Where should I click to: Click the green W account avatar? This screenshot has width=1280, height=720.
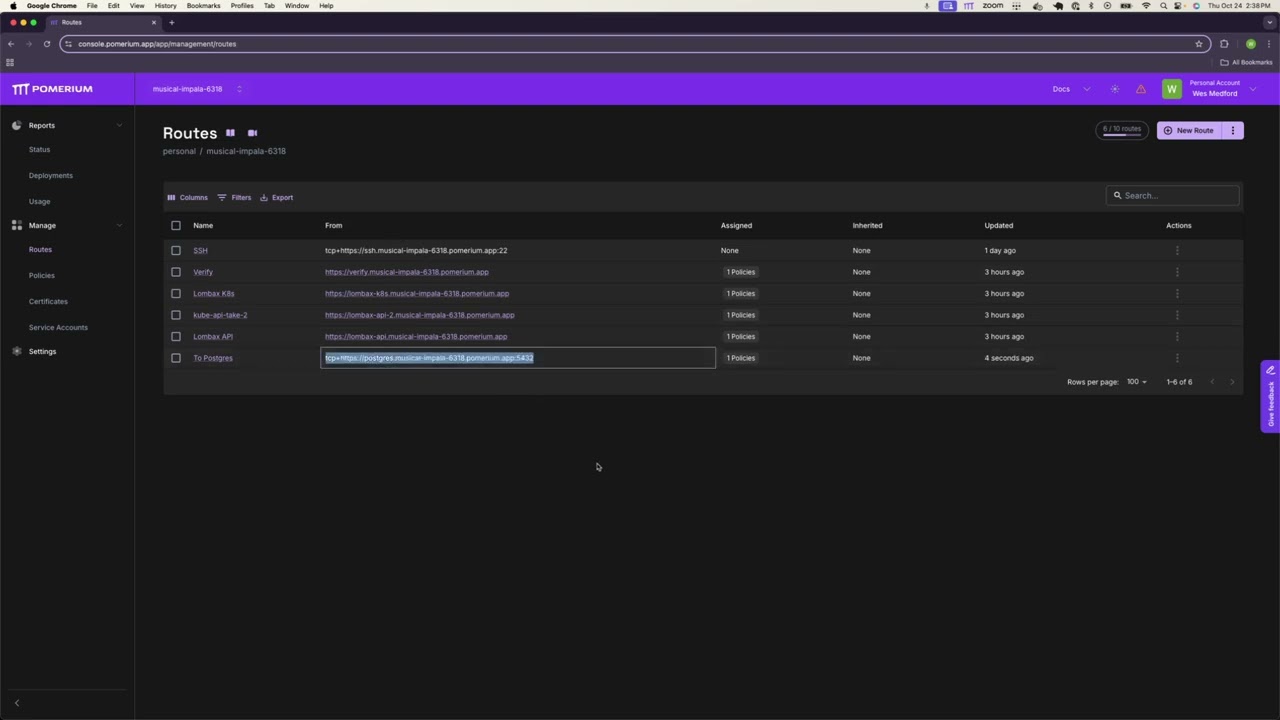coord(1172,89)
